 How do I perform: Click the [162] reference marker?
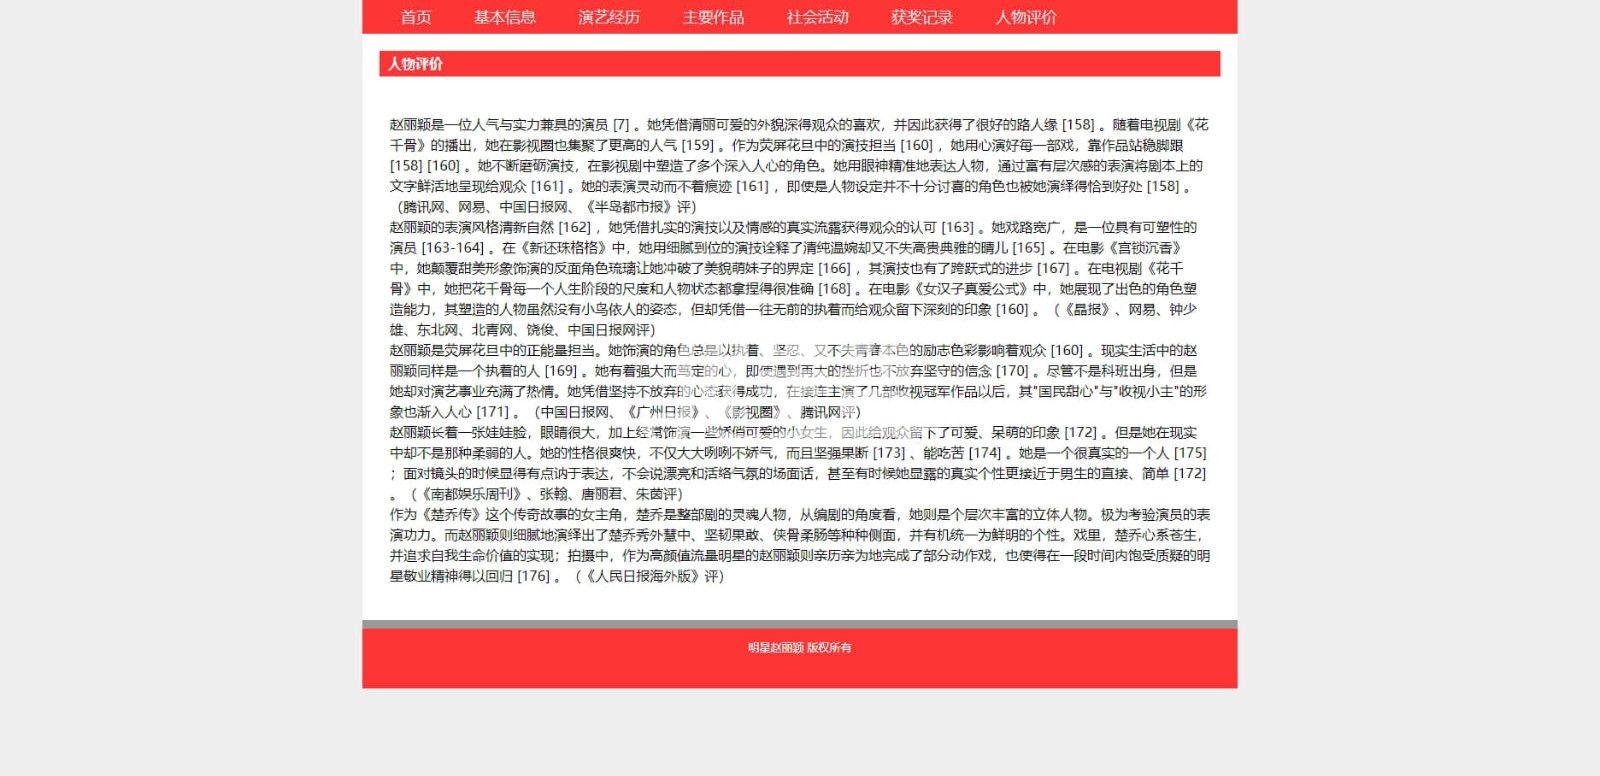pos(574,228)
